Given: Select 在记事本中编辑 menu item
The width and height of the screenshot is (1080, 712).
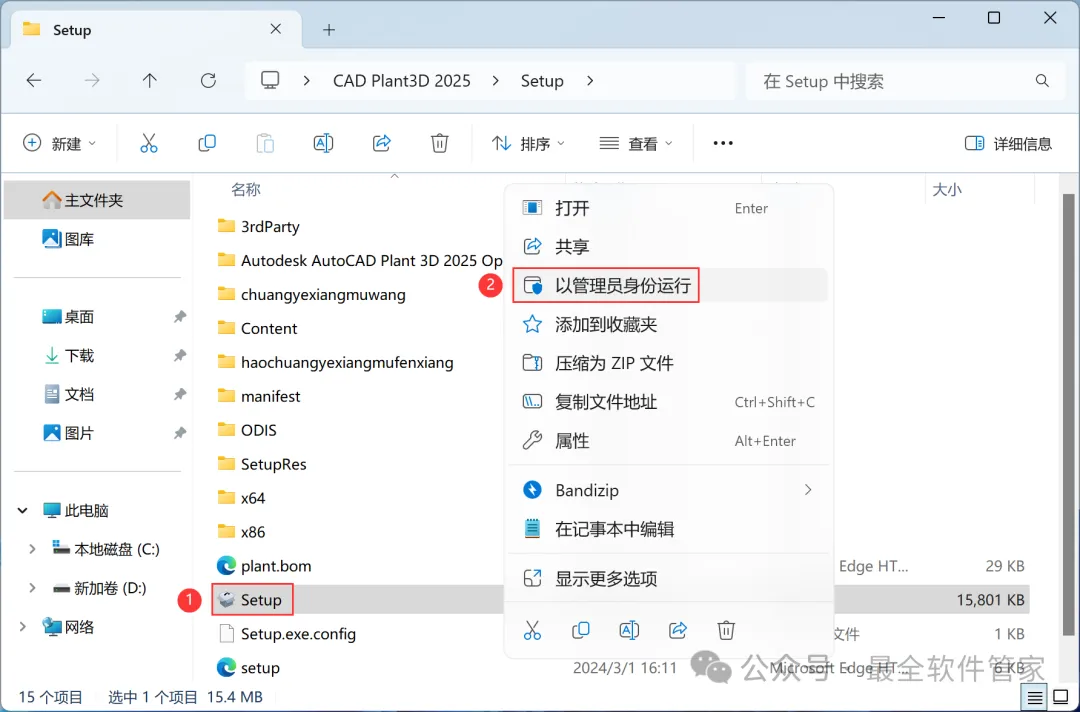Looking at the screenshot, I should tap(668, 529).
